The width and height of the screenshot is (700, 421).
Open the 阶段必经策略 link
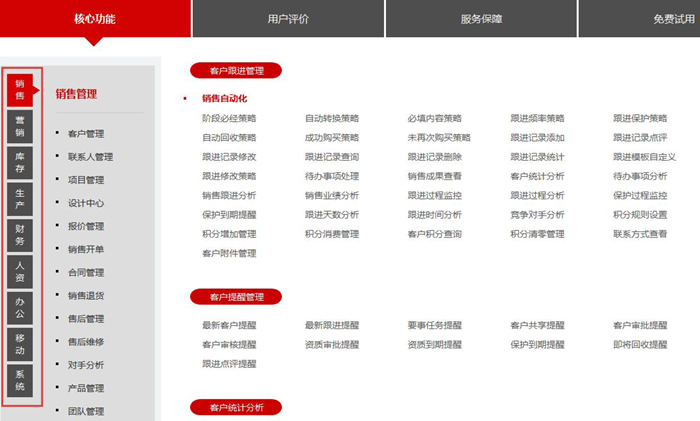[x=229, y=118]
